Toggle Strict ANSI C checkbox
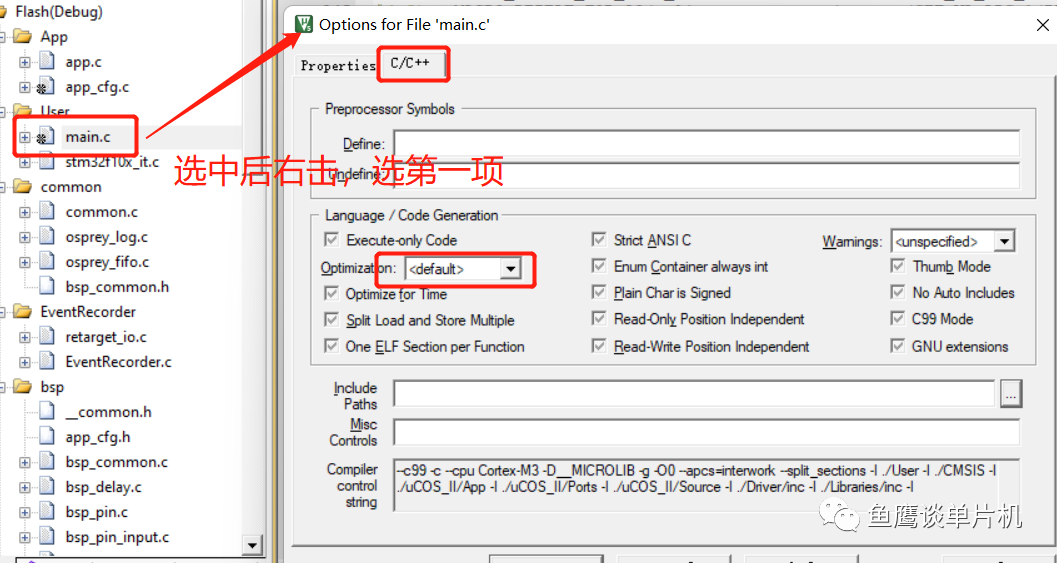Screen dimensions: 1057x563 [x=599, y=239]
